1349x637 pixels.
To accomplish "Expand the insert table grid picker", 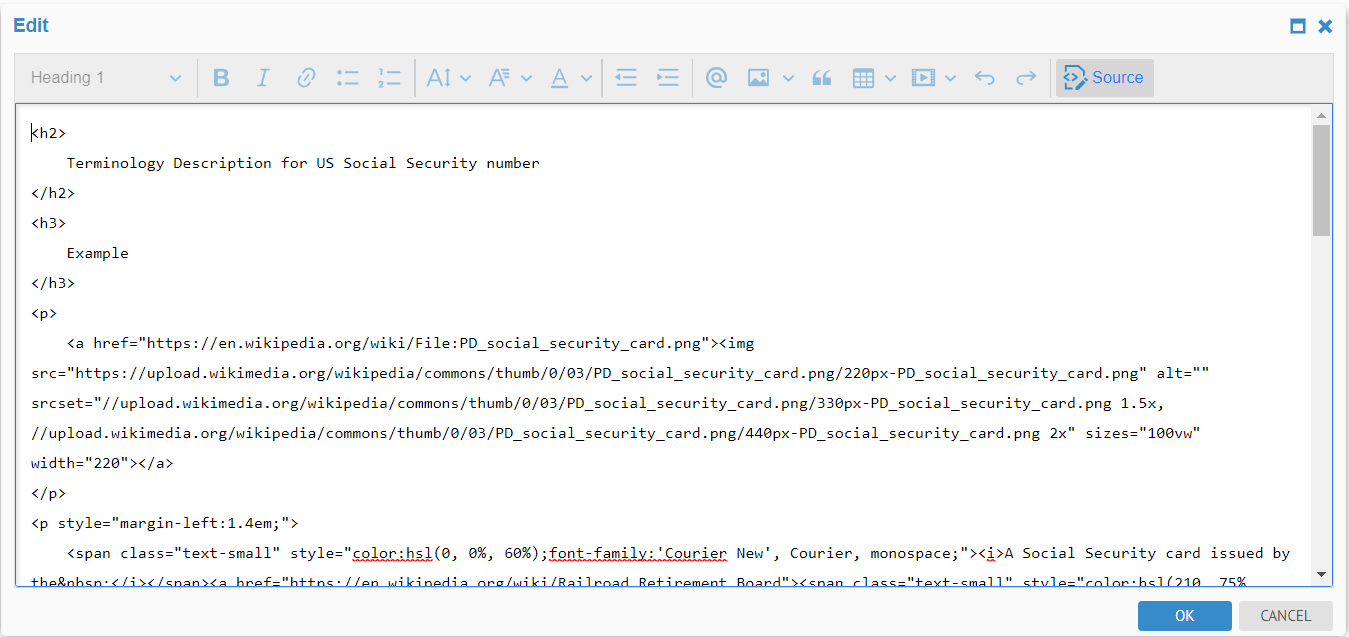I will coord(889,77).
